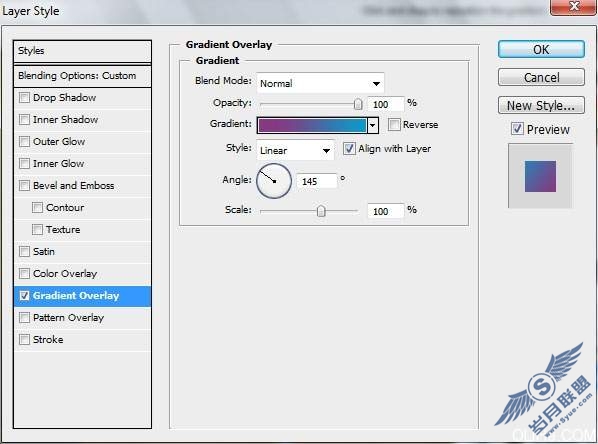Enable the Reverse checkbox
This screenshot has height=444, width=598.
coord(394,124)
